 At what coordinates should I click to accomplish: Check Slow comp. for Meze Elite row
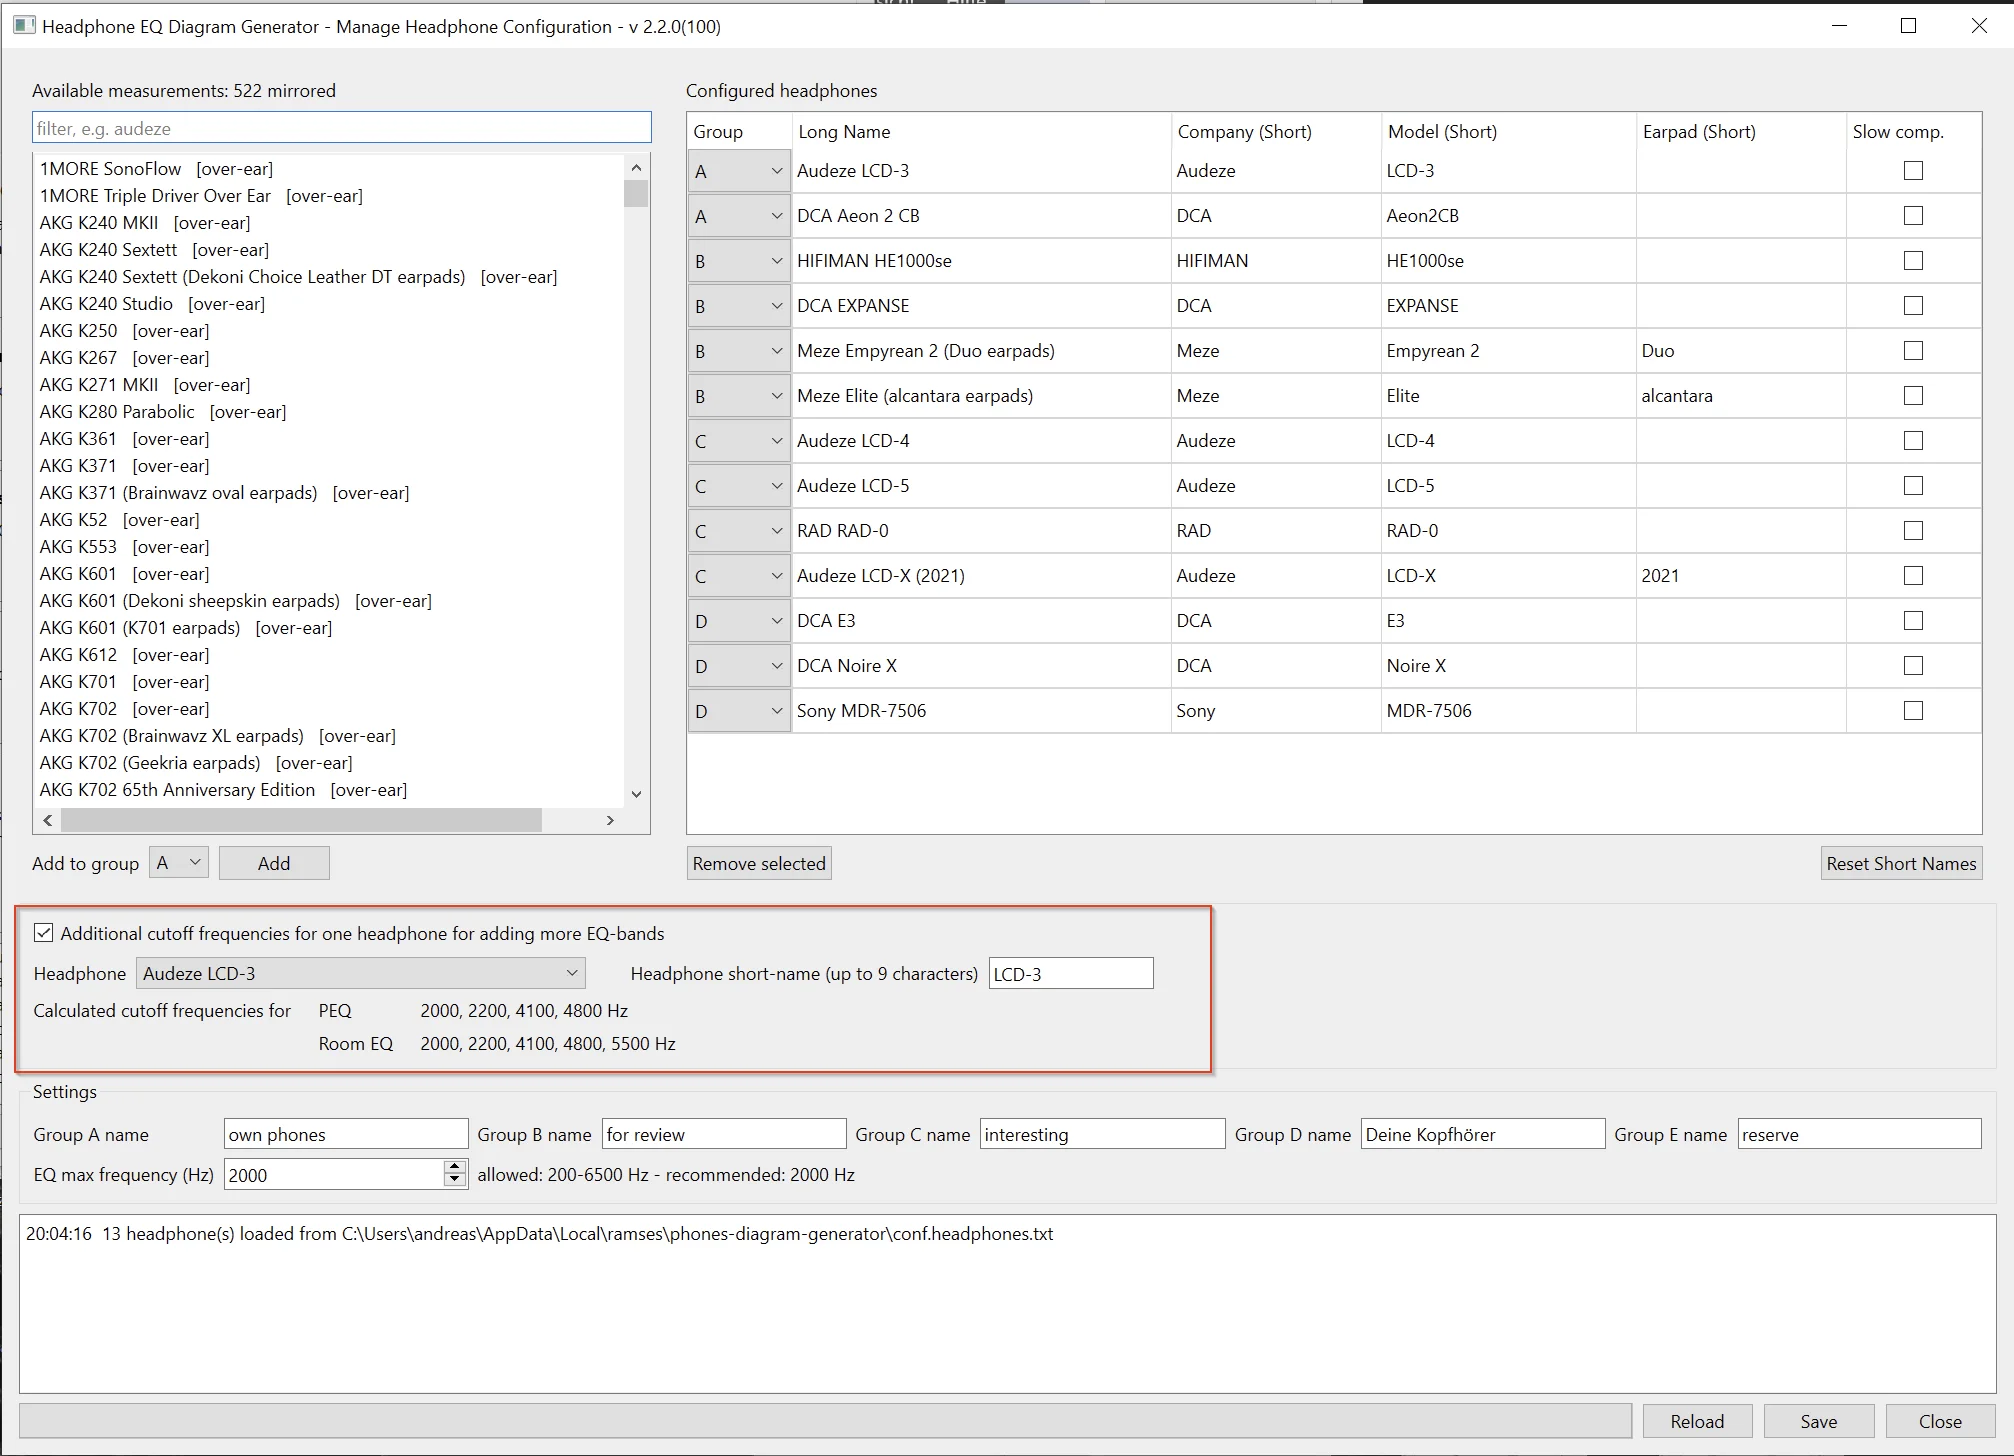[1913, 396]
